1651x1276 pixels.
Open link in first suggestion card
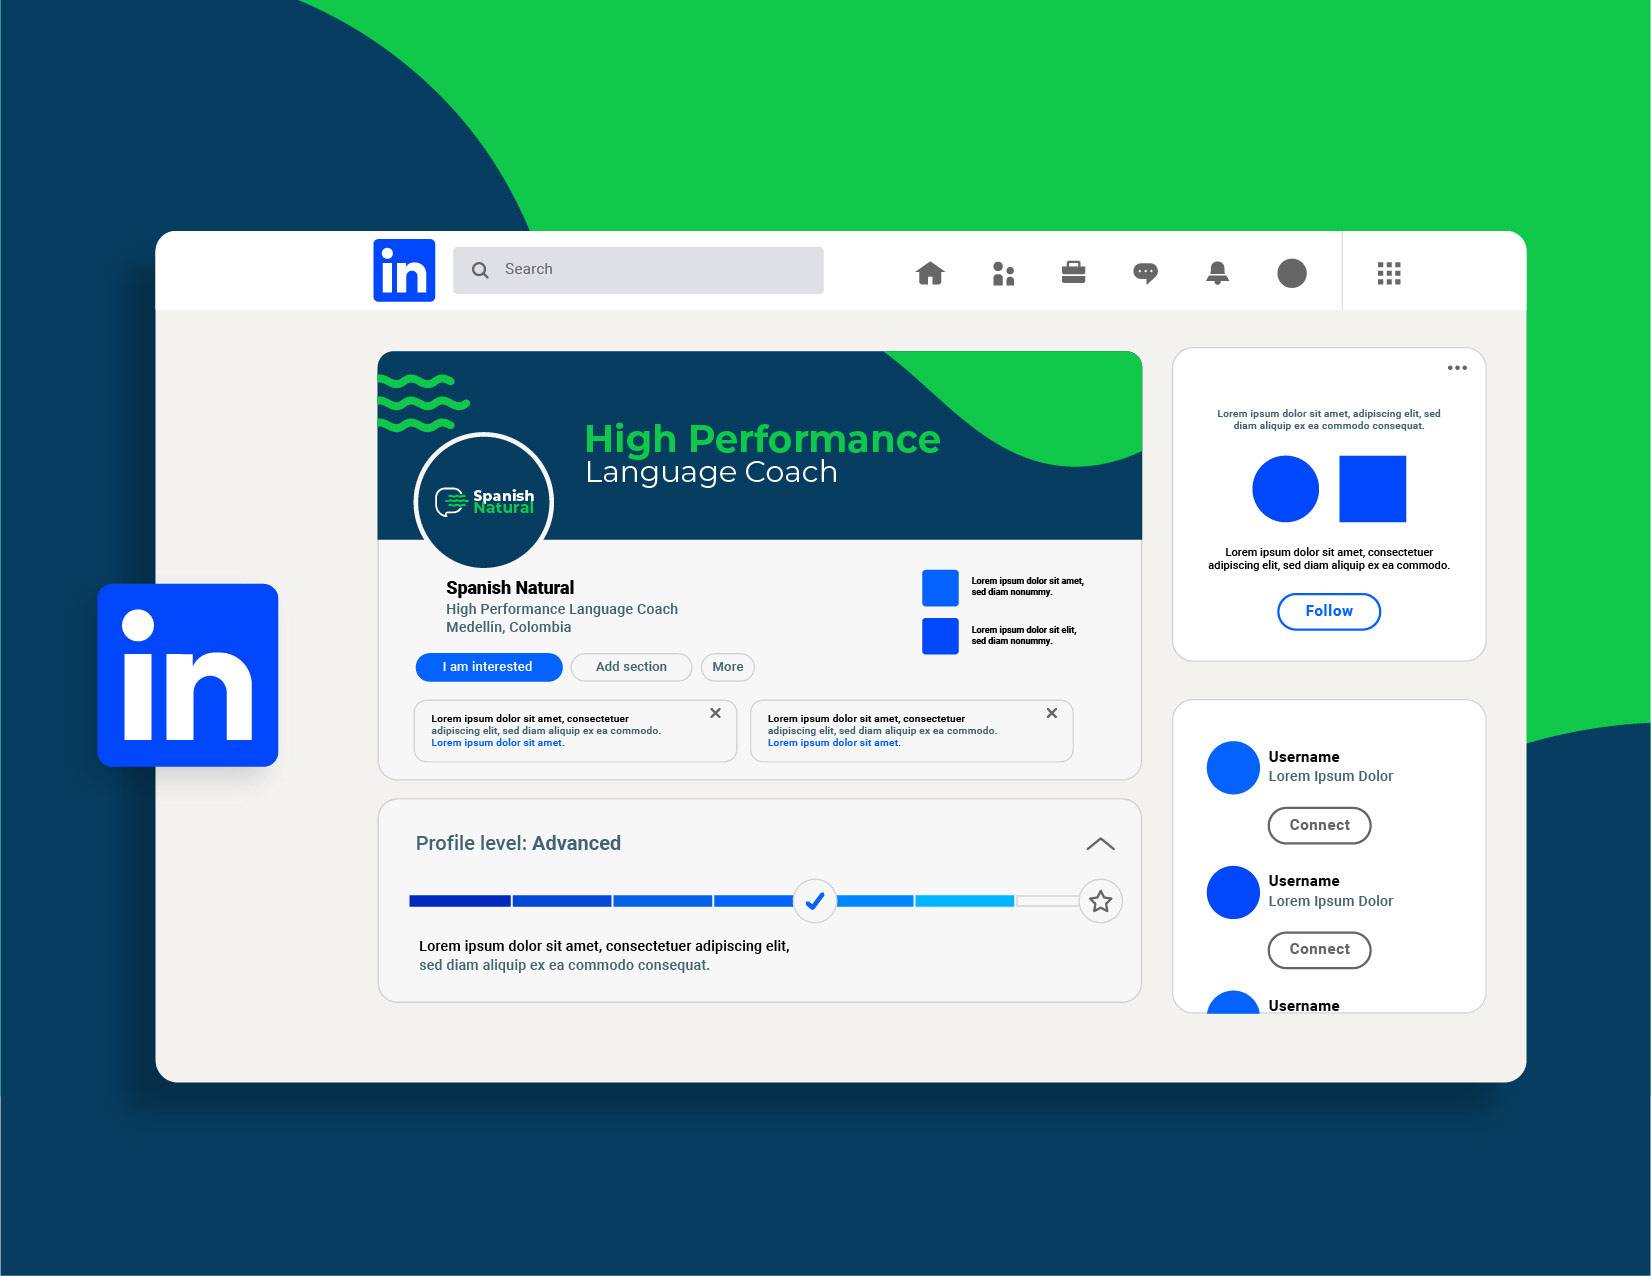click(498, 743)
